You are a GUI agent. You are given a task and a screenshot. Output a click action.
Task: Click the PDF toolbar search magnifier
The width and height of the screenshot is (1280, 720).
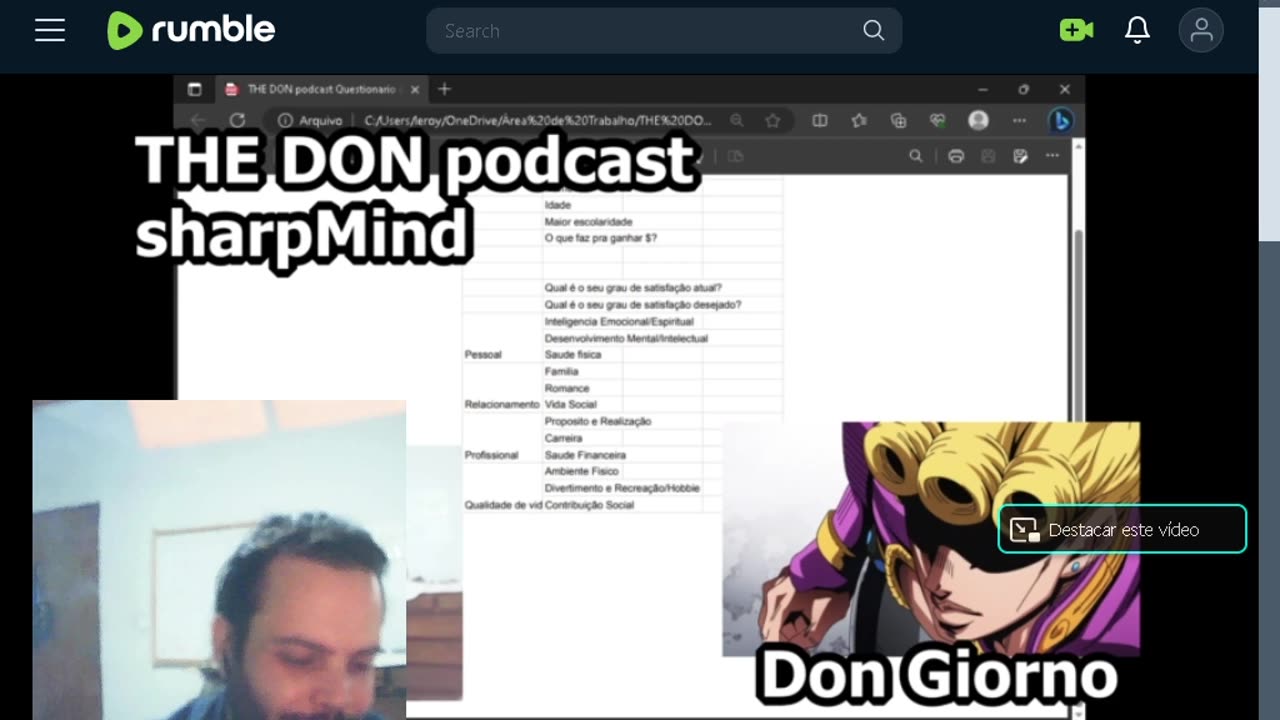tap(916, 156)
